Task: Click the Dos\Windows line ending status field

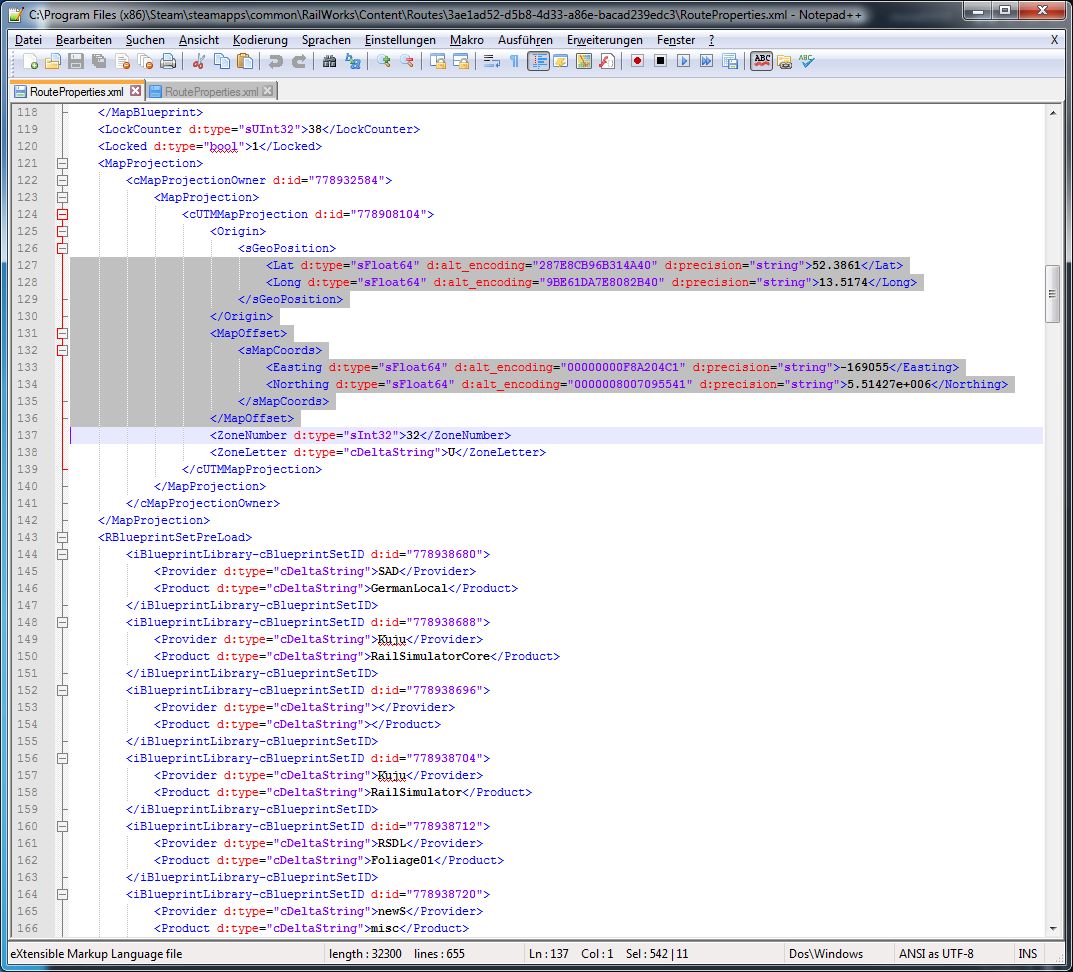Action: tap(825, 953)
